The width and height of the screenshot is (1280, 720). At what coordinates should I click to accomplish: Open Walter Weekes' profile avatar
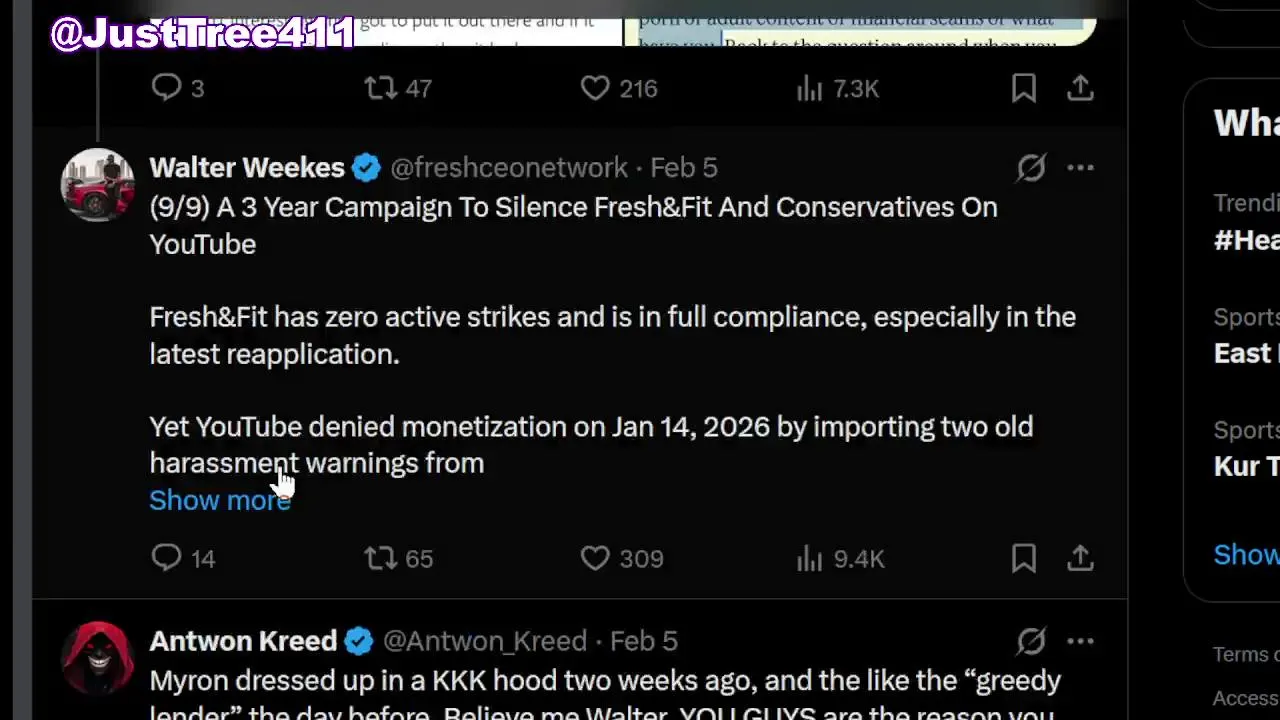[x=97, y=184]
